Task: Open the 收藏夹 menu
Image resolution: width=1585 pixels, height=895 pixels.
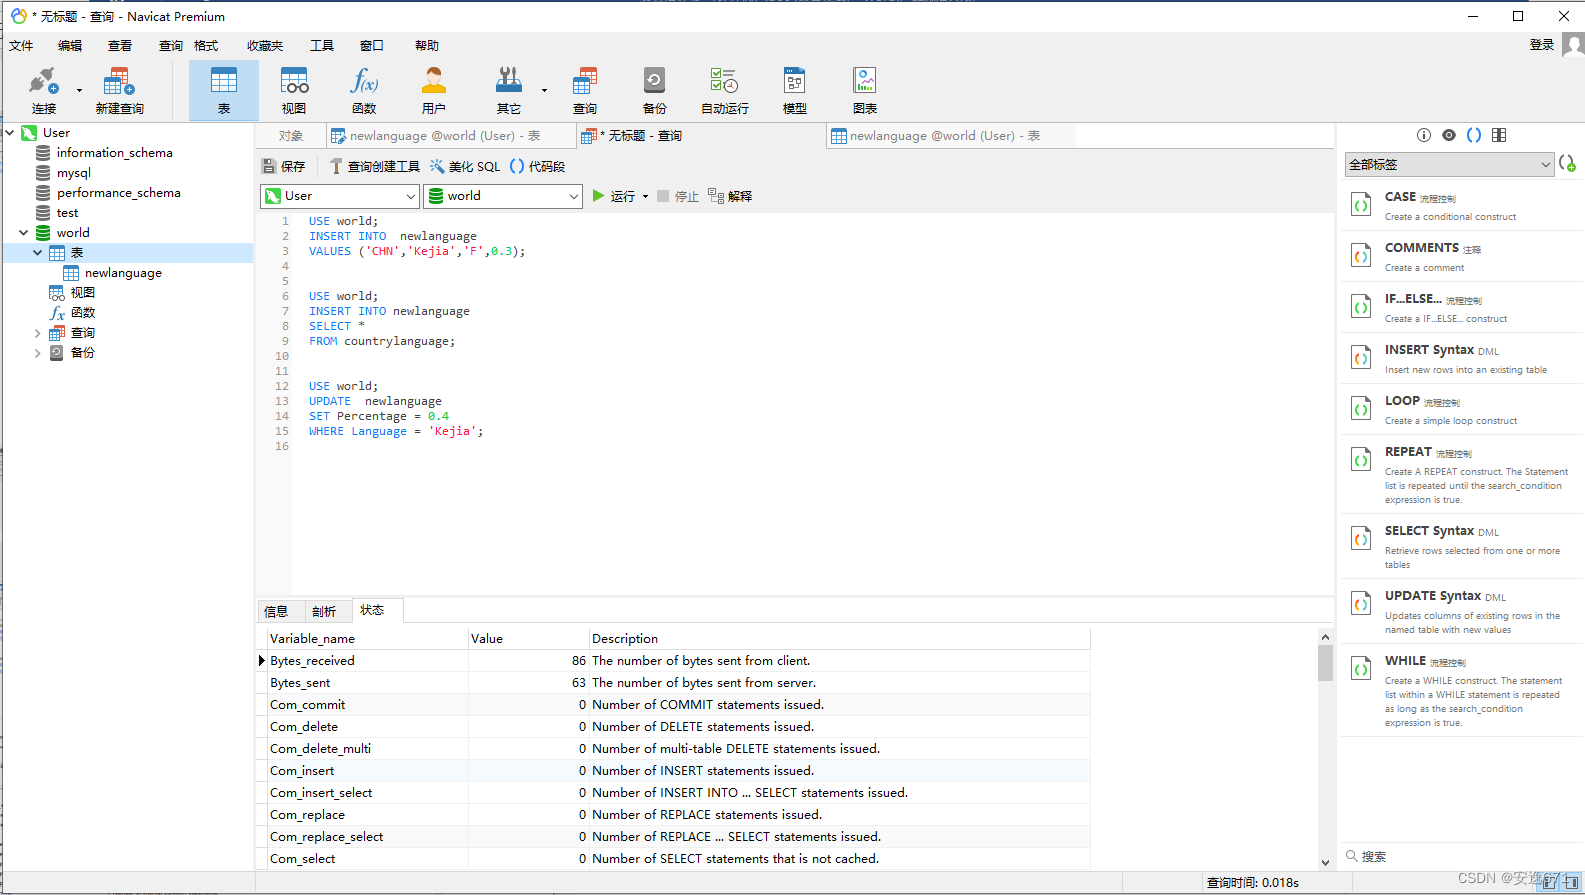Action: [x=265, y=46]
